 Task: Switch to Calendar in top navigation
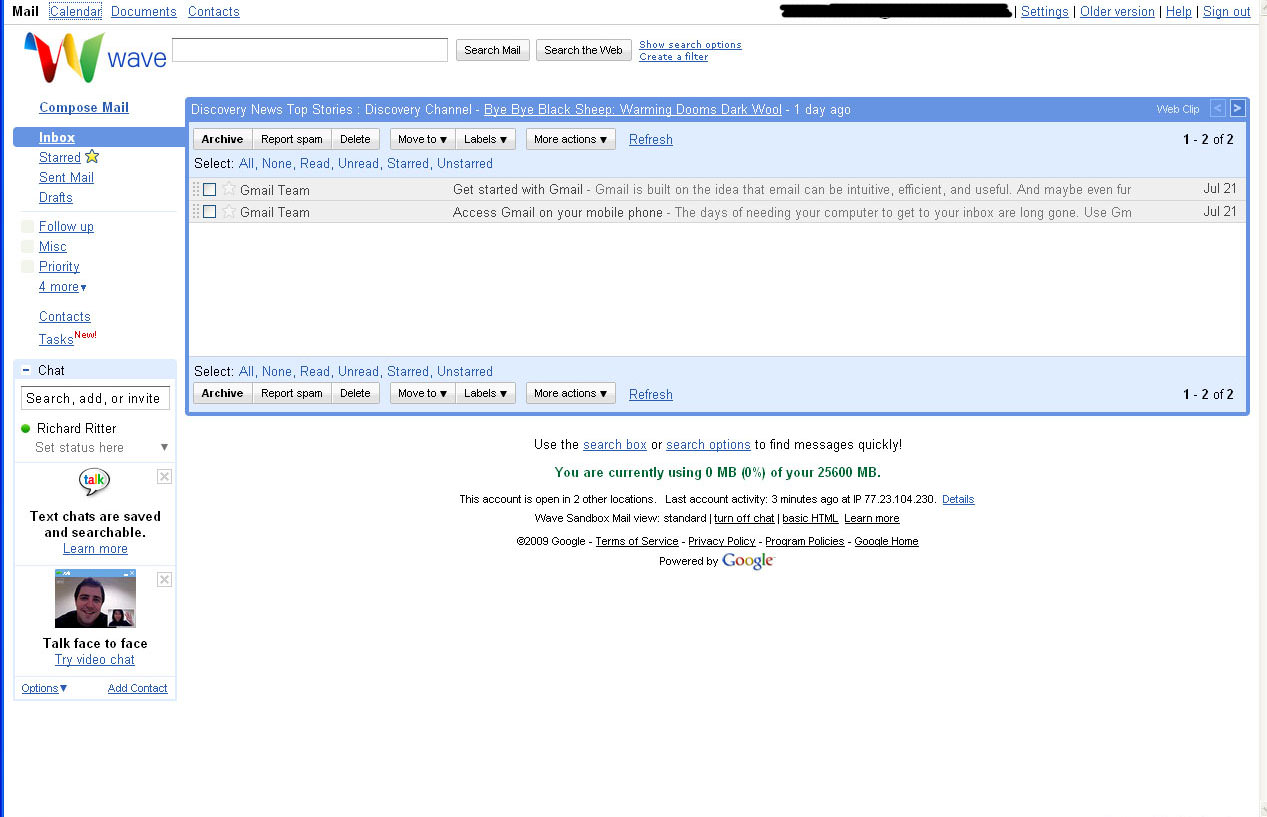click(x=75, y=11)
